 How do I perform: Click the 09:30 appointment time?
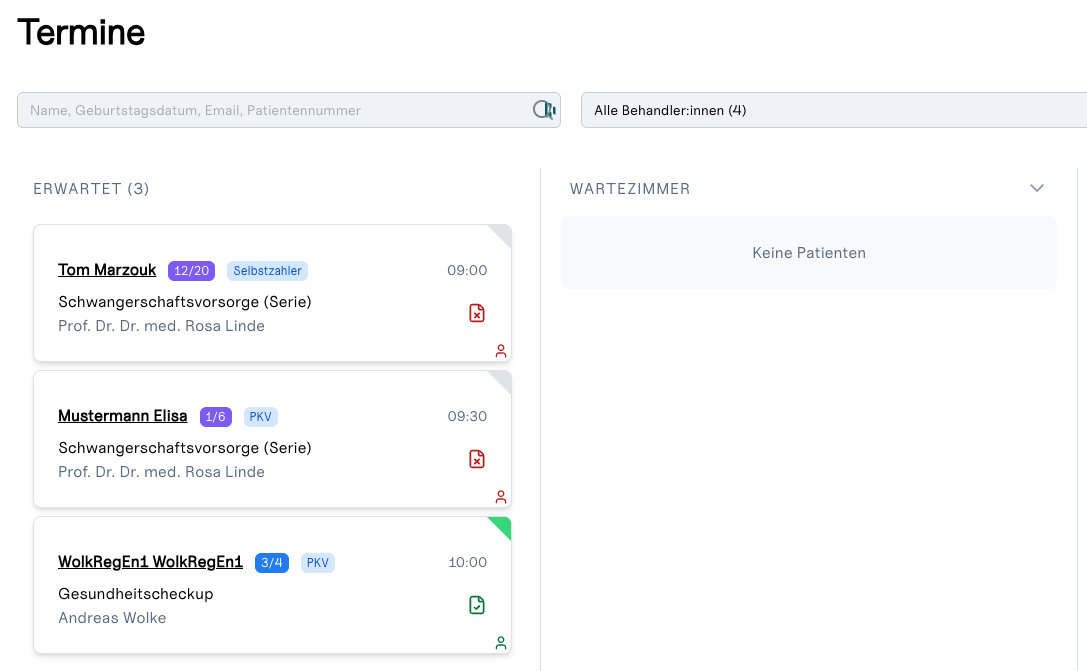coord(467,416)
